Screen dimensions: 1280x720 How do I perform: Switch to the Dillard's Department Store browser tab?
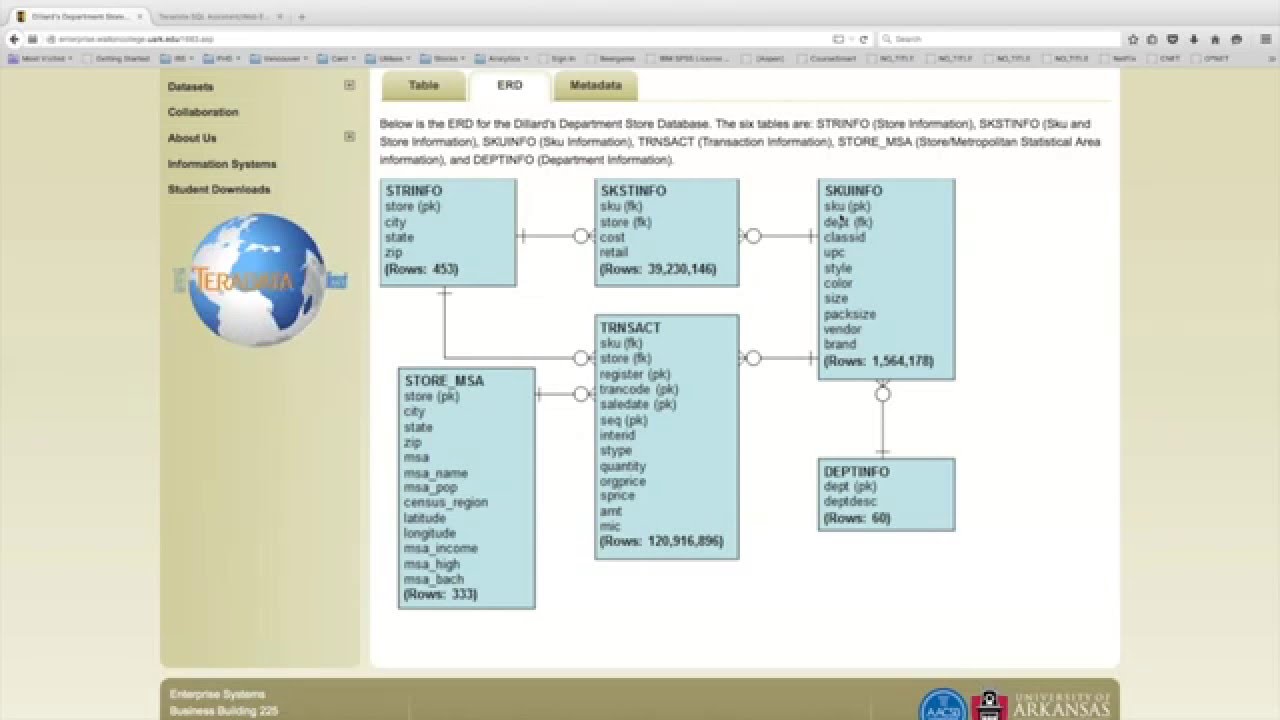[x=80, y=17]
